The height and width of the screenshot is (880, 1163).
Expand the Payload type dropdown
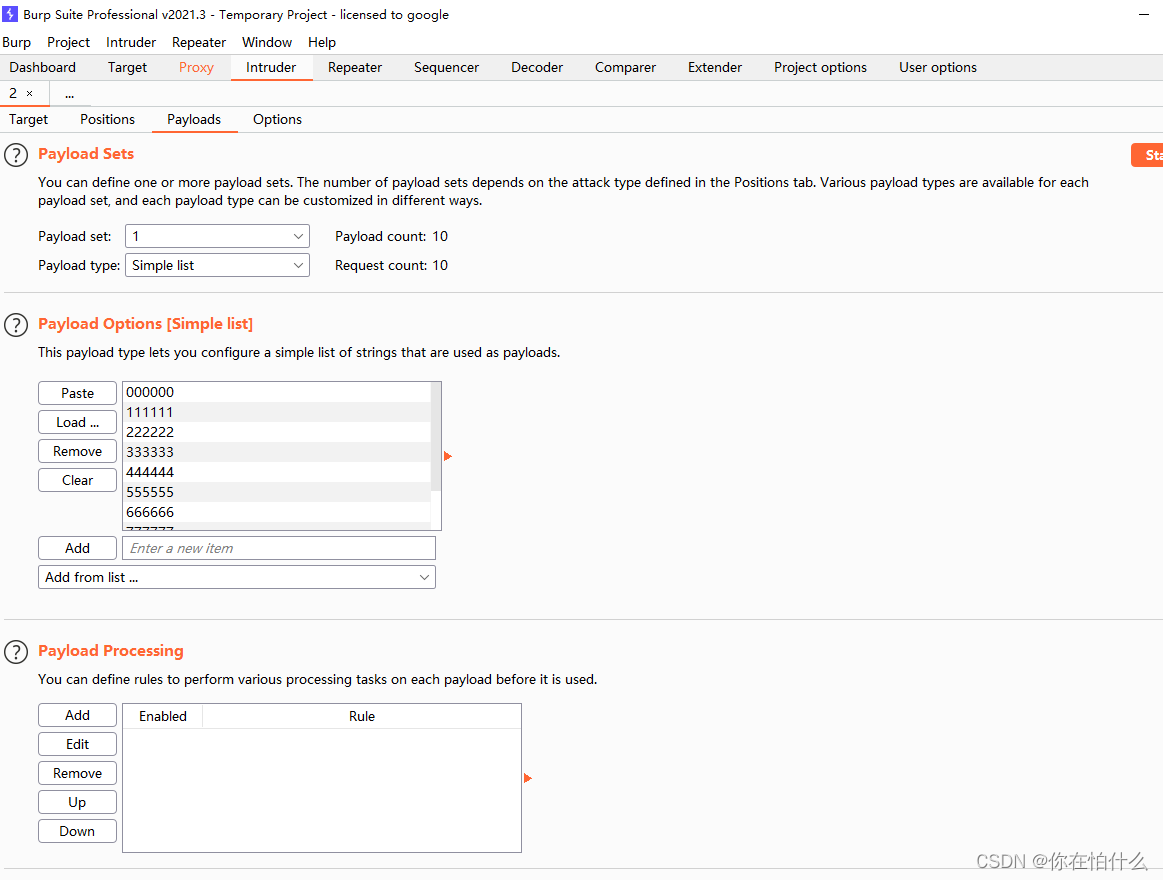[217, 265]
